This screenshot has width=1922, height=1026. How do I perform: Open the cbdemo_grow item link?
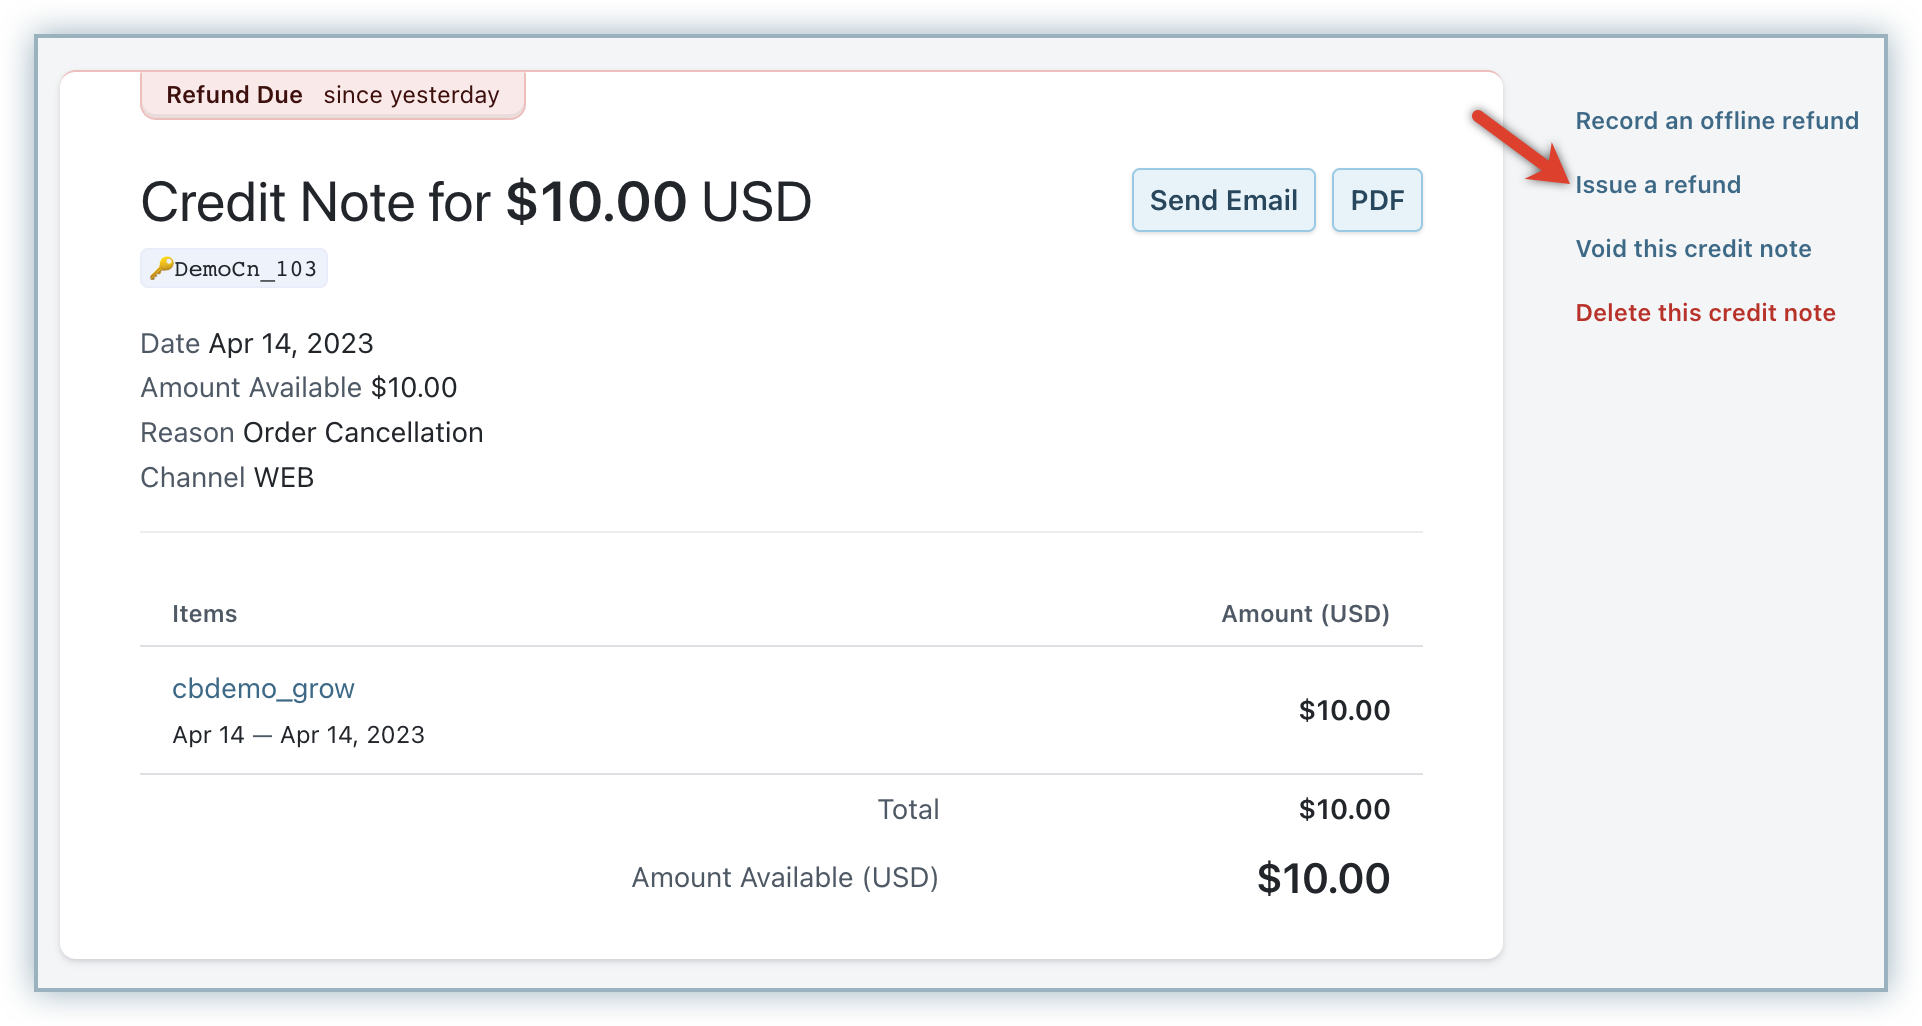coord(263,688)
